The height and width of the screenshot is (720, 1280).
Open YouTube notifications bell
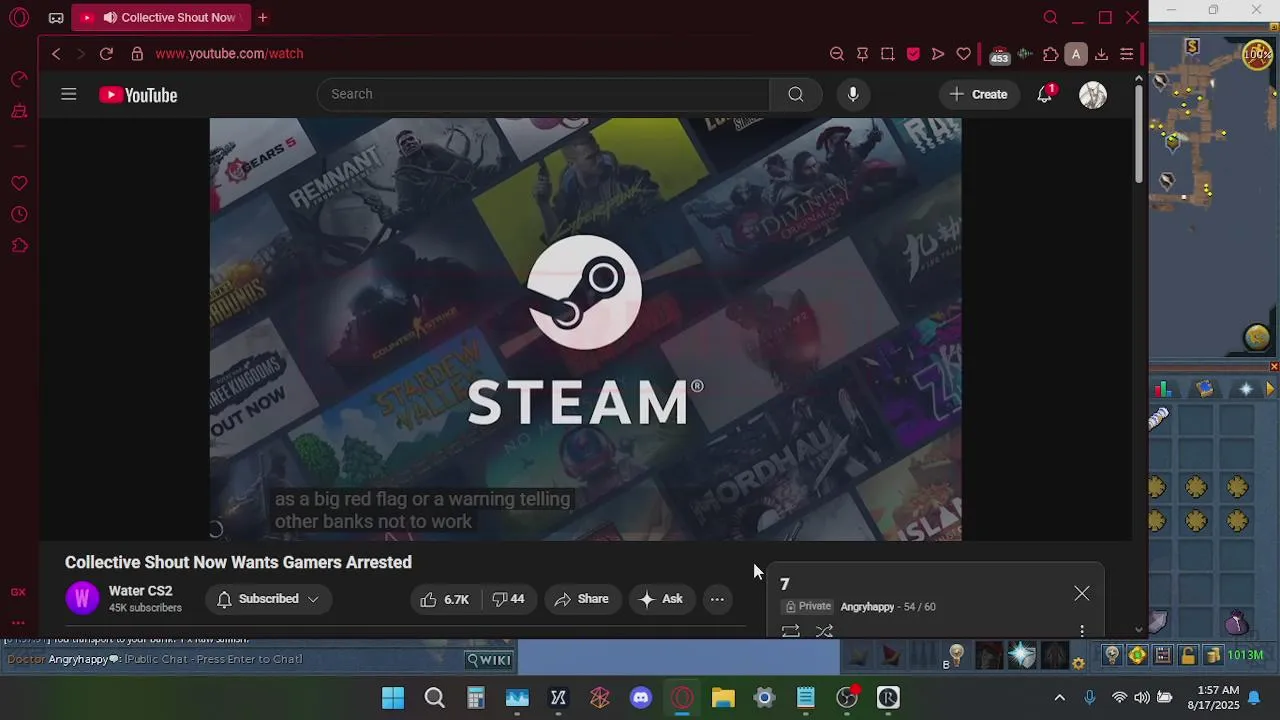coord(1045,94)
